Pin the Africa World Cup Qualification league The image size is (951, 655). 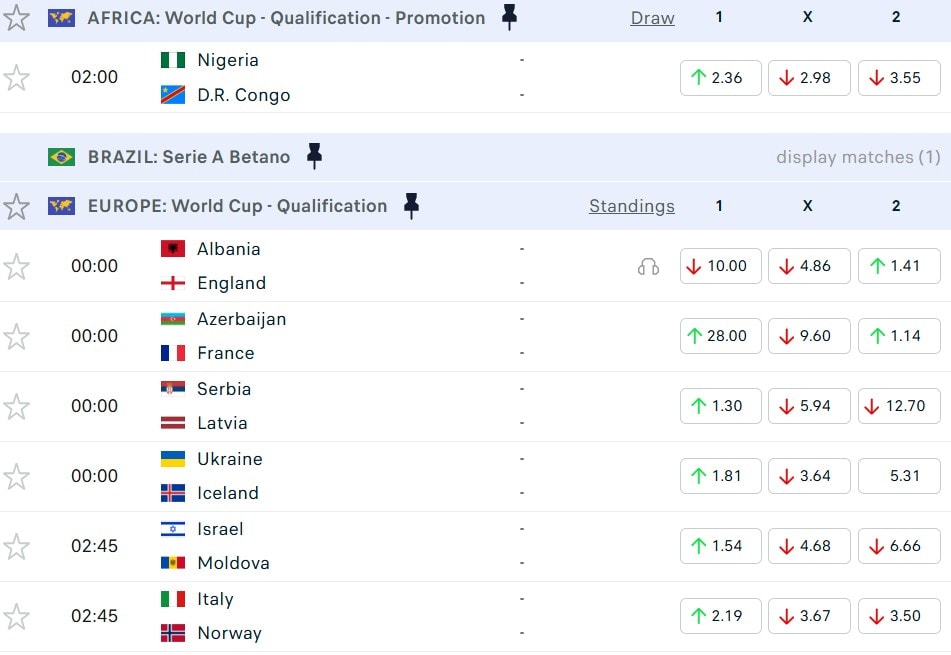click(x=509, y=17)
